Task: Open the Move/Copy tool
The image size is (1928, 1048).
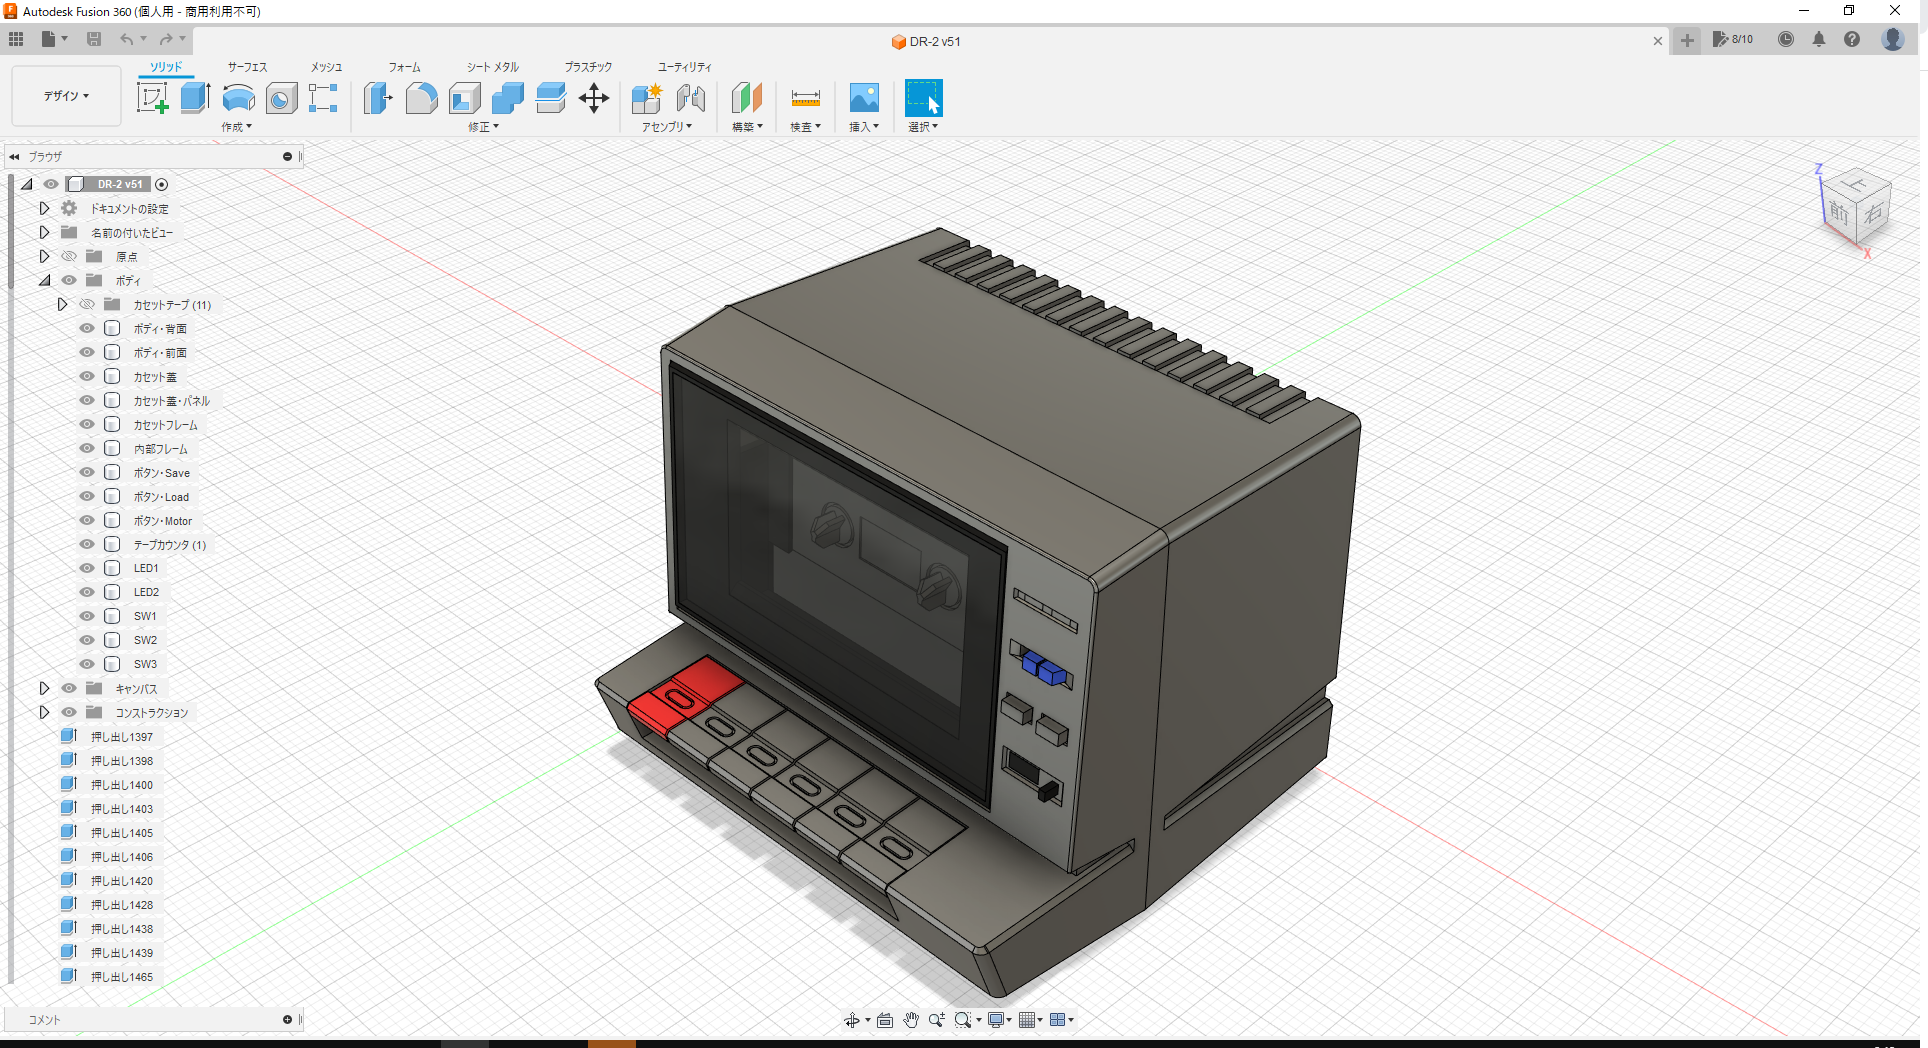Action: (x=594, y=98)
